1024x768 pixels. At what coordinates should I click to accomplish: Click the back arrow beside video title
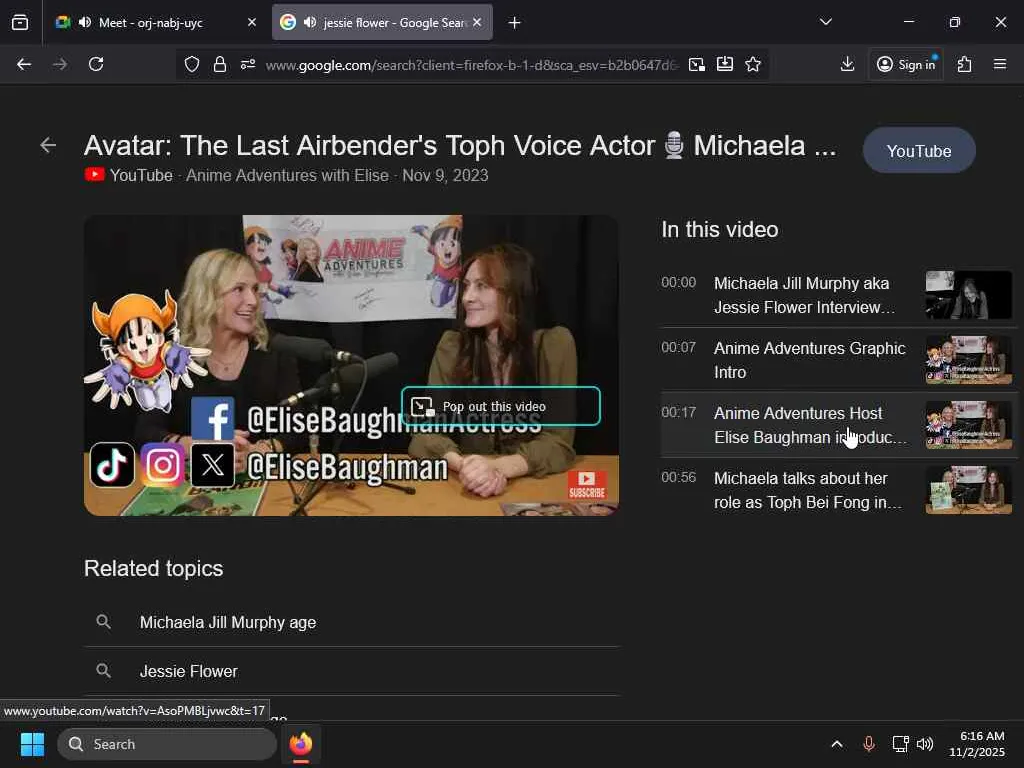(x=48, y=145)
